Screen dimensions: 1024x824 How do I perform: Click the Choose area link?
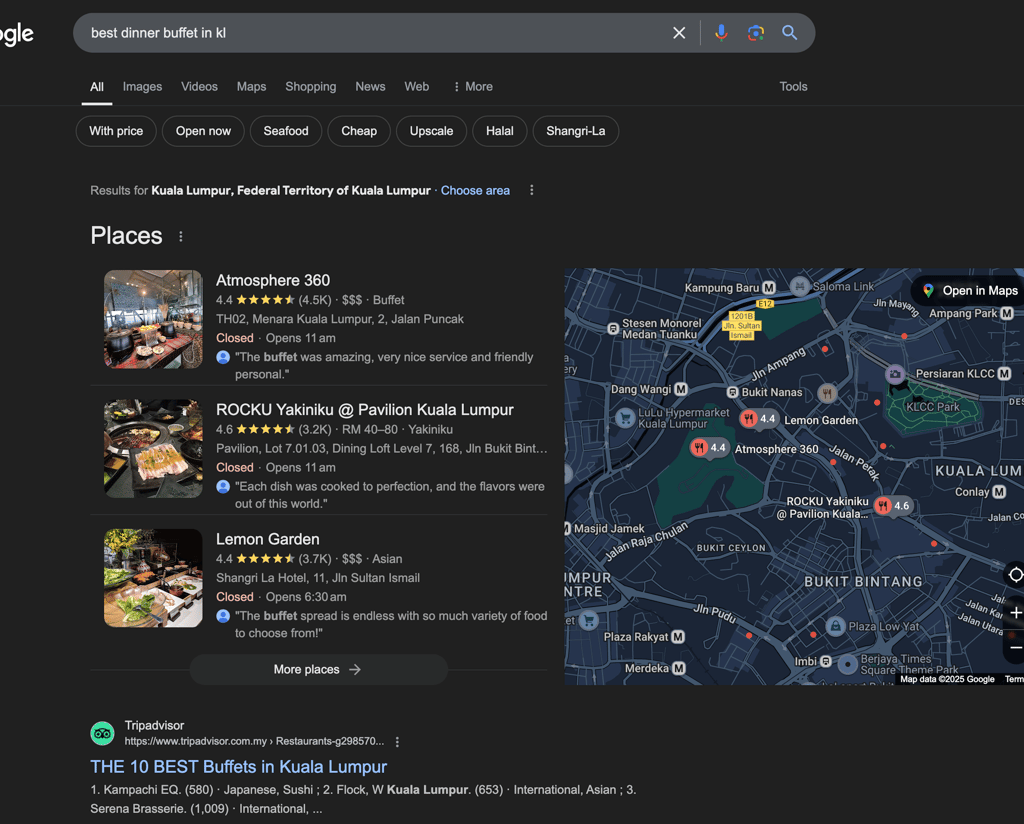pyautogui.click(x=475, y=191)
